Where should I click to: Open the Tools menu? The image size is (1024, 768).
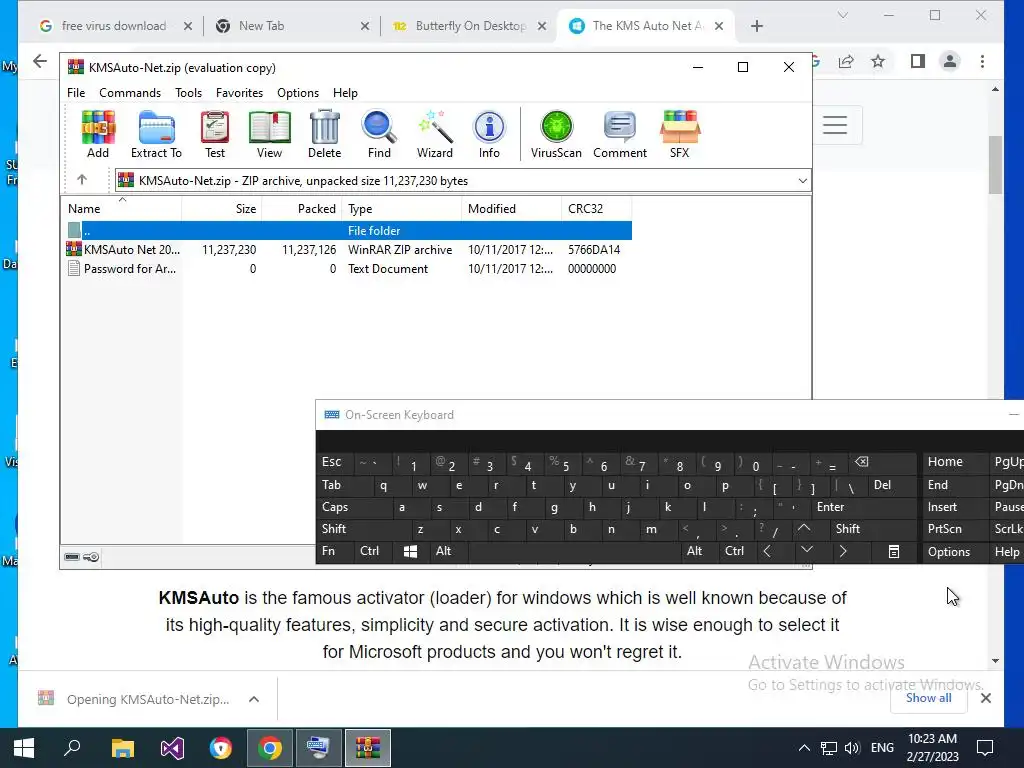(188, 93)
